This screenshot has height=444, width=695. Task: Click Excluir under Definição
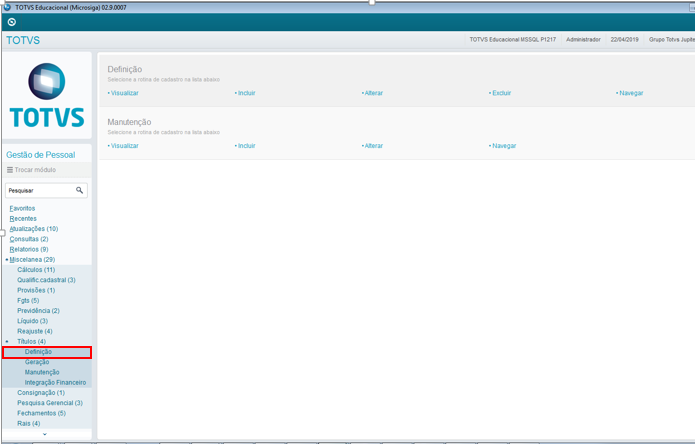pyautogui.click(x=501, y=93)
